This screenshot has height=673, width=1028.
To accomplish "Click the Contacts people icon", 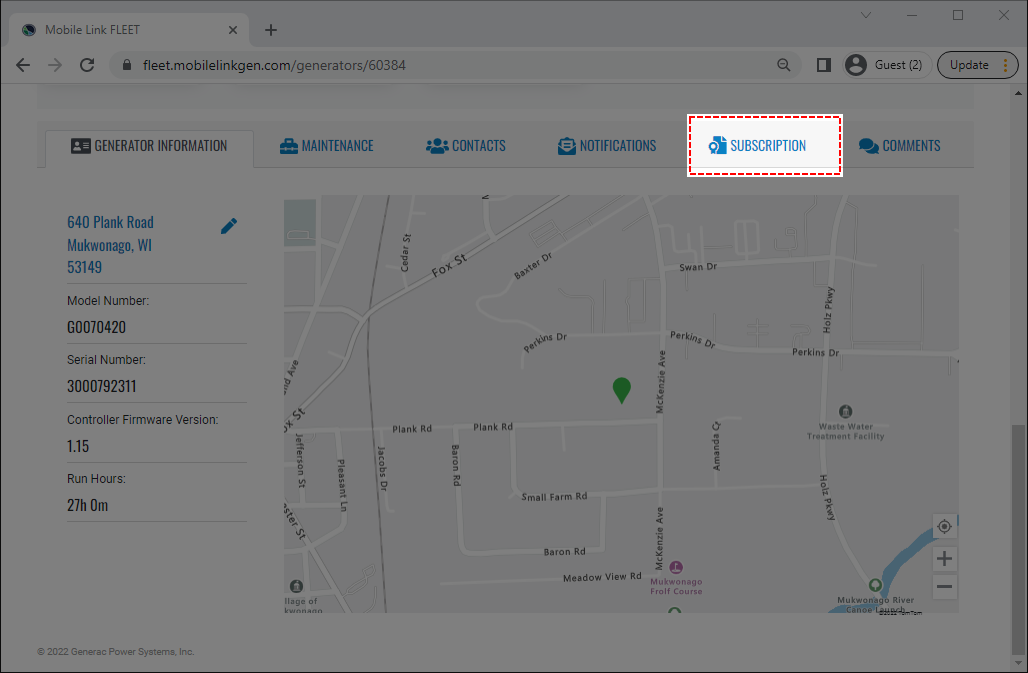I will tap(436, 144).
